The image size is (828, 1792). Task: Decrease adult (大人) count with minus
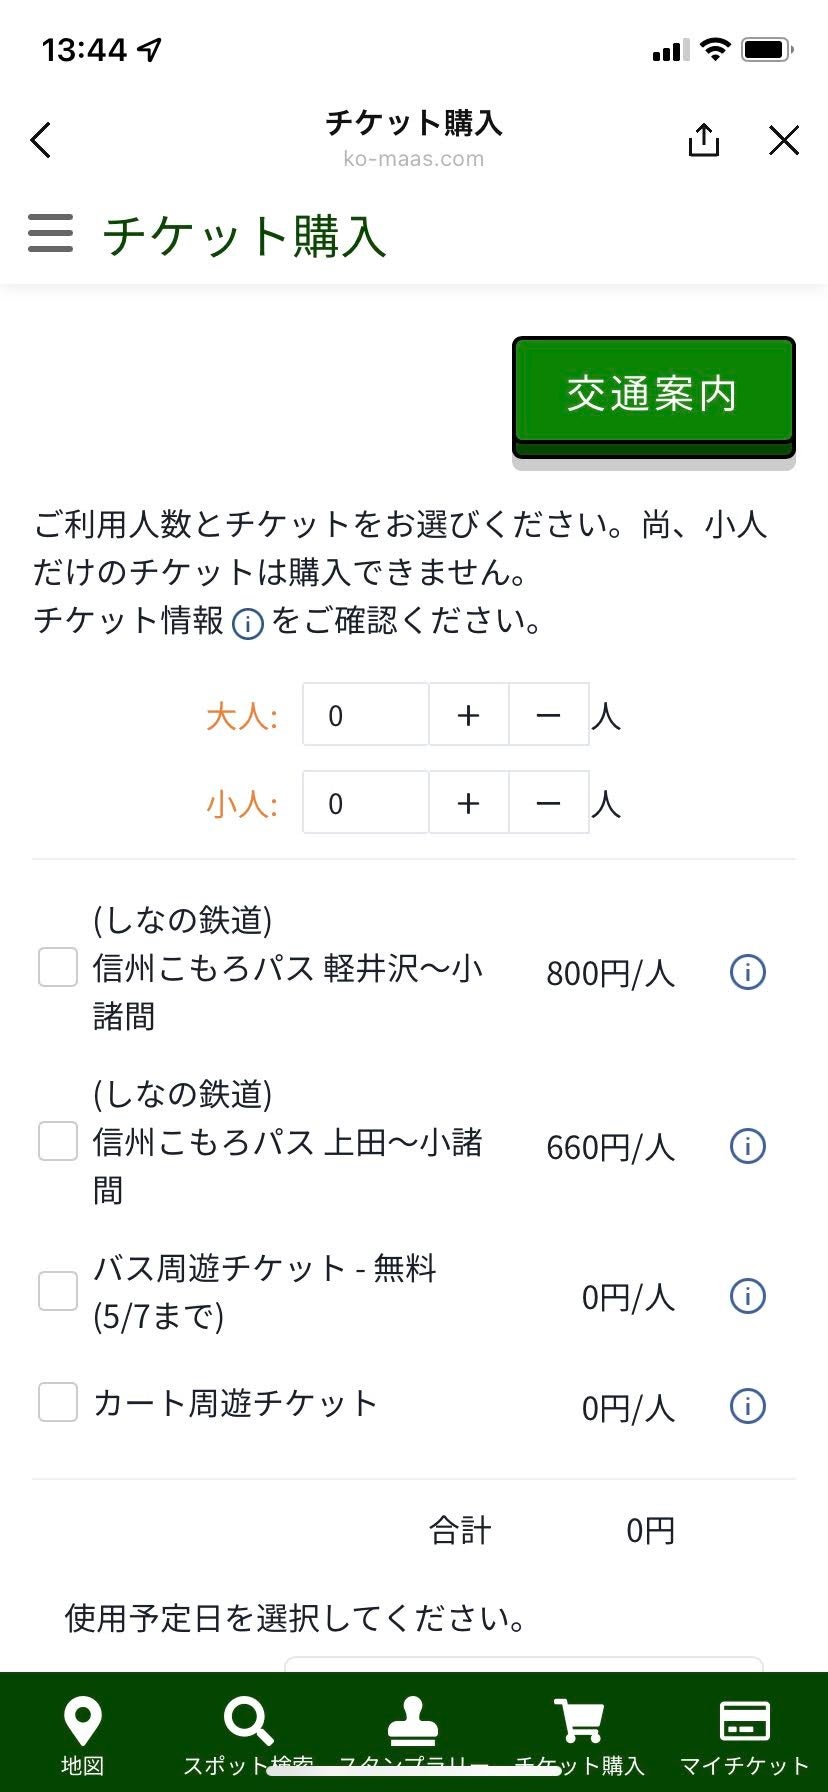[548, 715]
